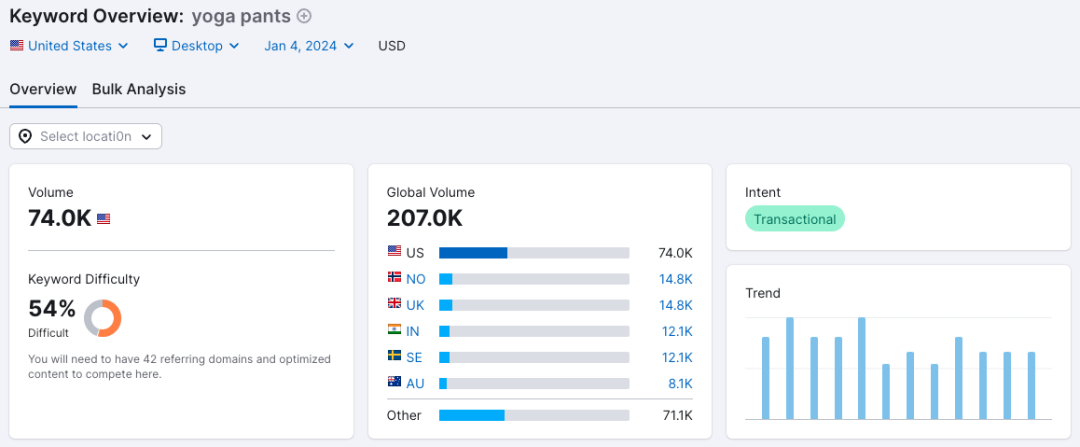
Task: Click the US volume progress bar
Action: tap(534, 253)
